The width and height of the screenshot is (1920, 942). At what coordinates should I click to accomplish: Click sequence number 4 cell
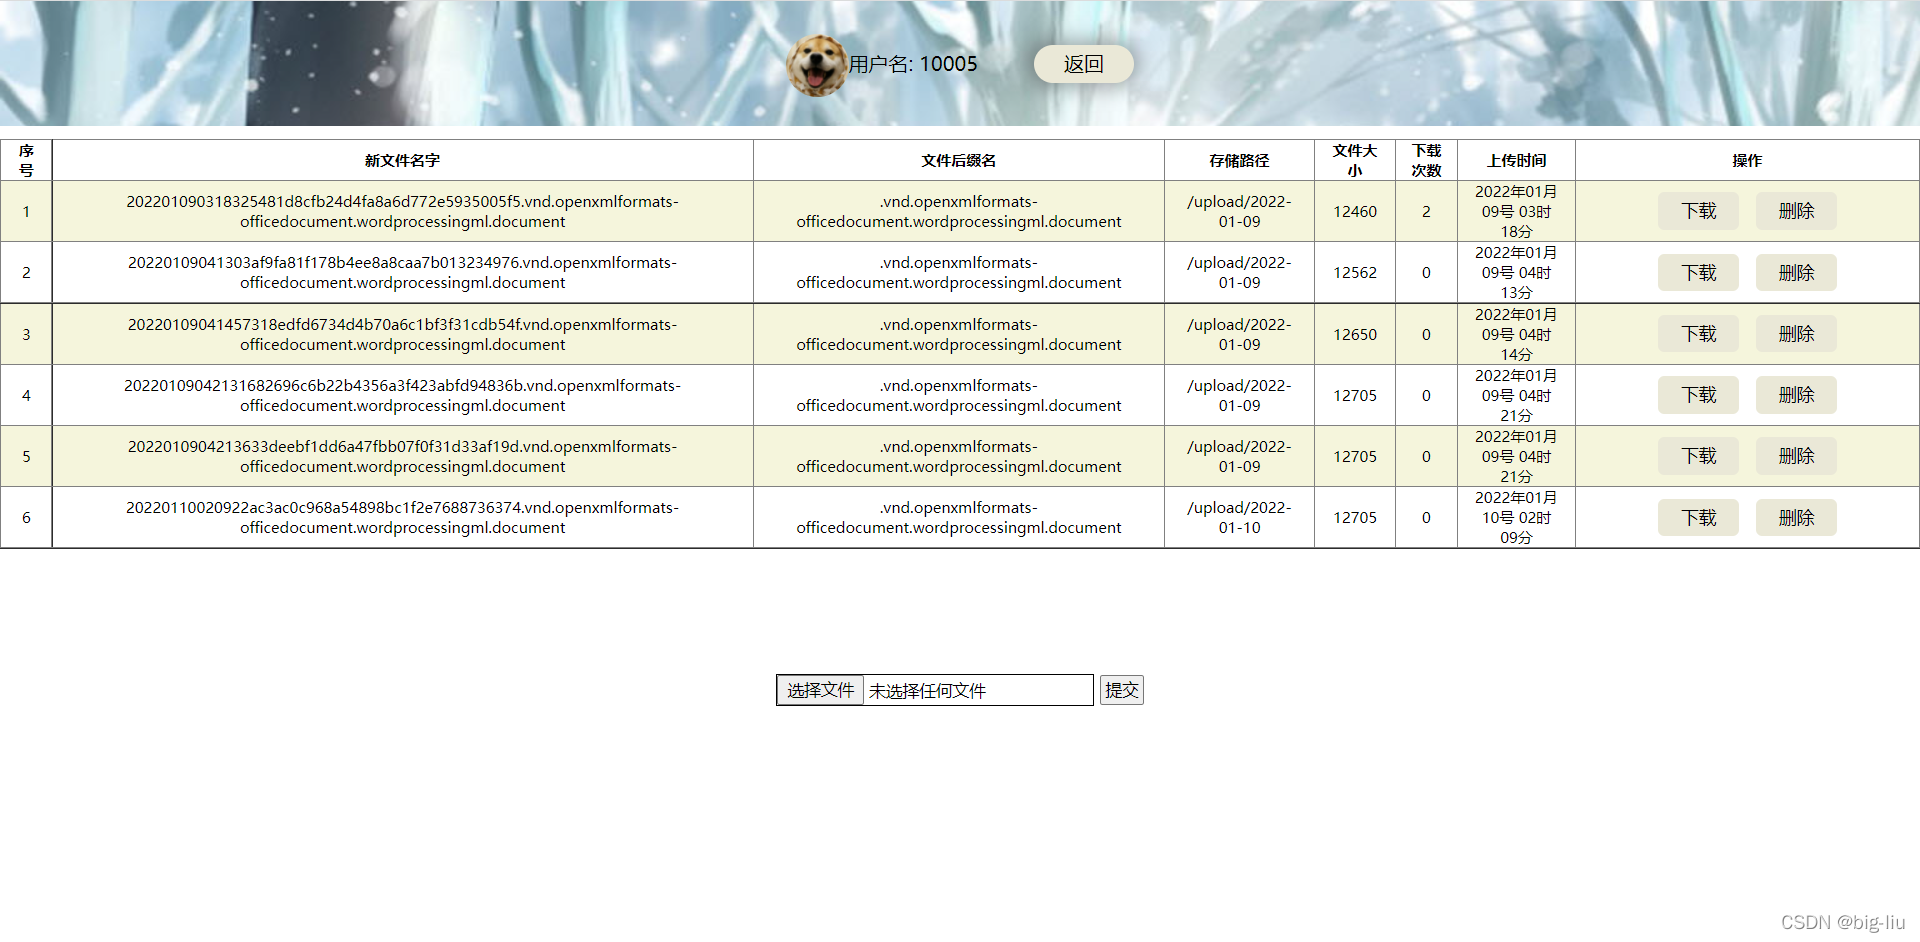pyautogui.click(x=26, y=395)
